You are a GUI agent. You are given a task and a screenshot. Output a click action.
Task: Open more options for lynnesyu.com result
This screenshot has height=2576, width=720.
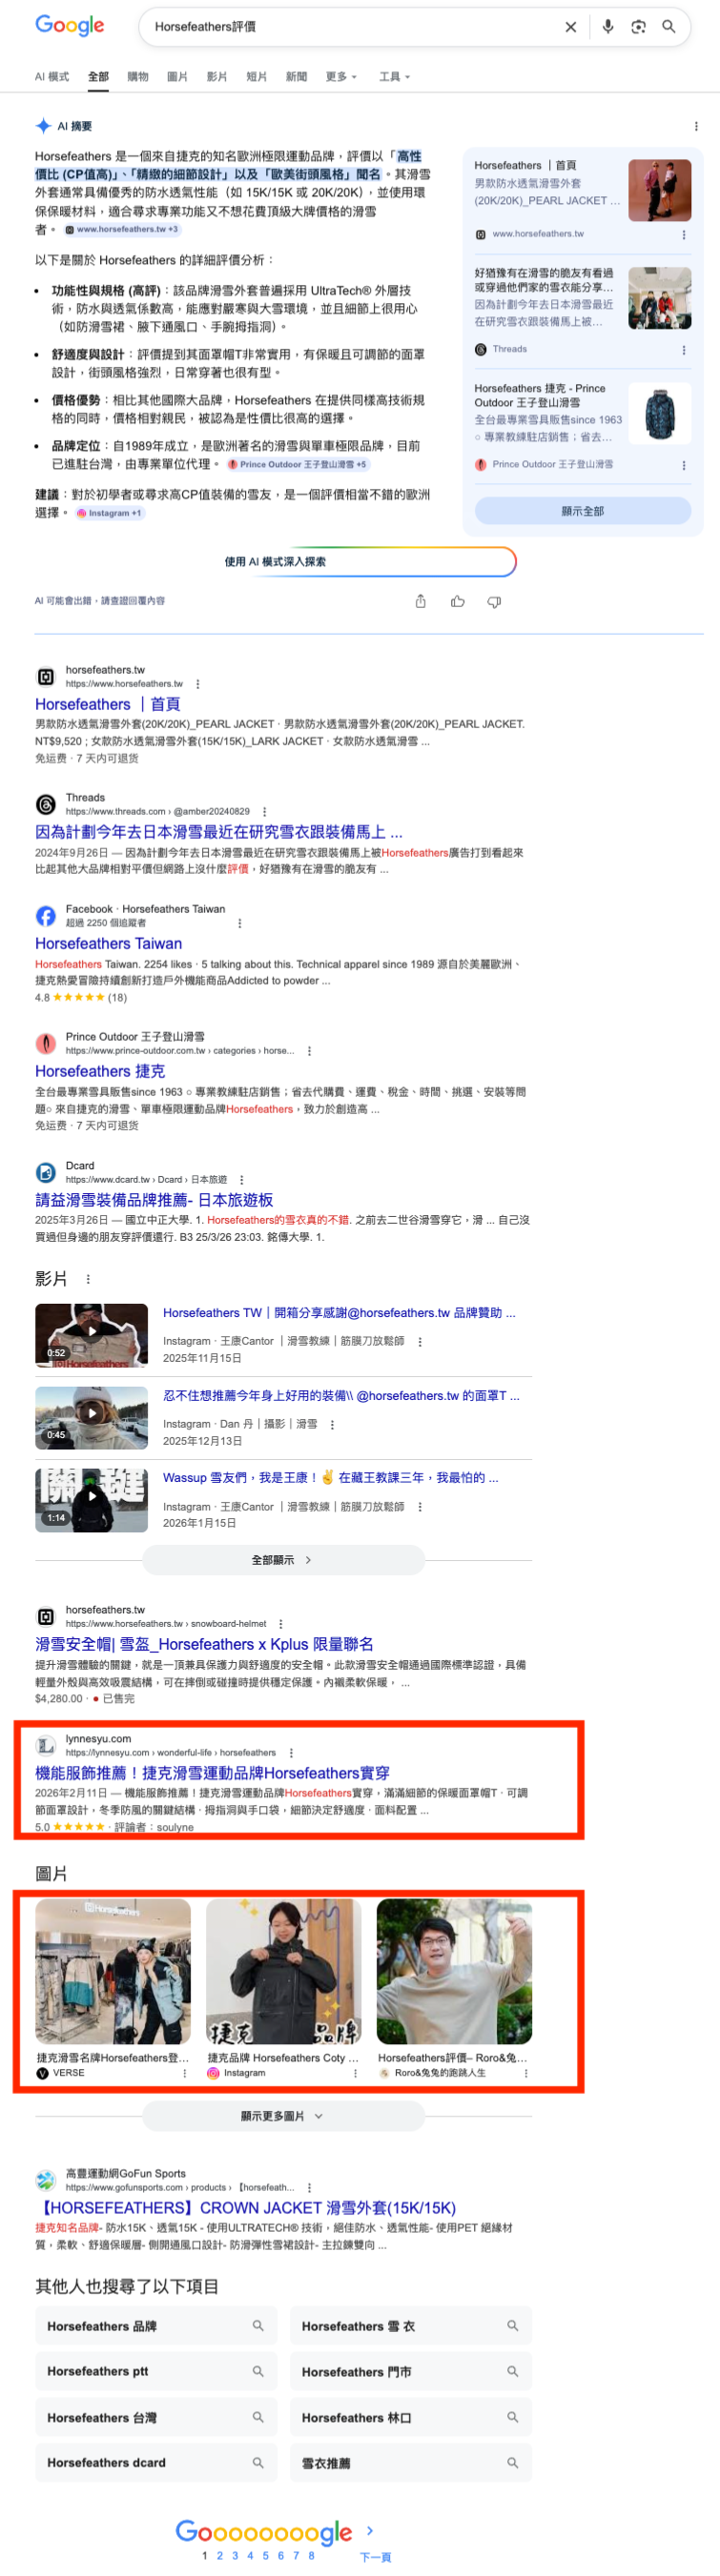pos(291,1753)
